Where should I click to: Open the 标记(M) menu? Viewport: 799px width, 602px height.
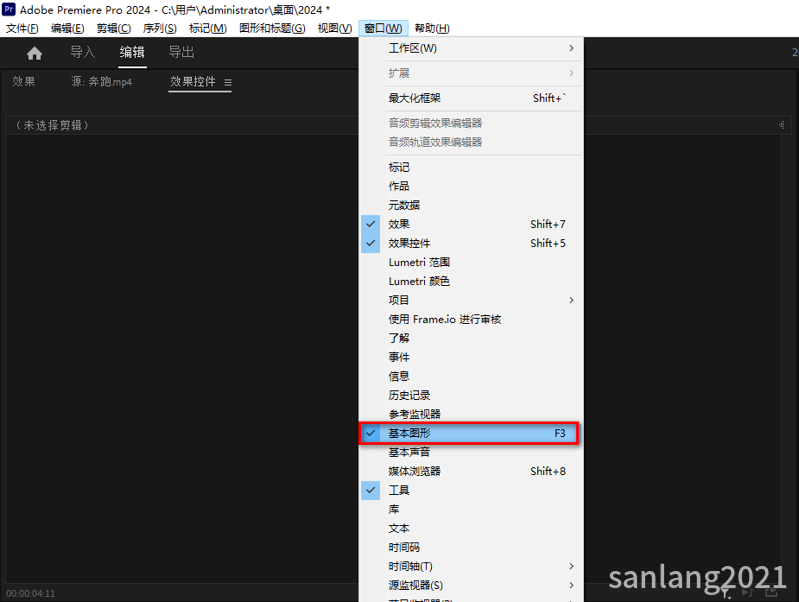(x=207, y=28)
